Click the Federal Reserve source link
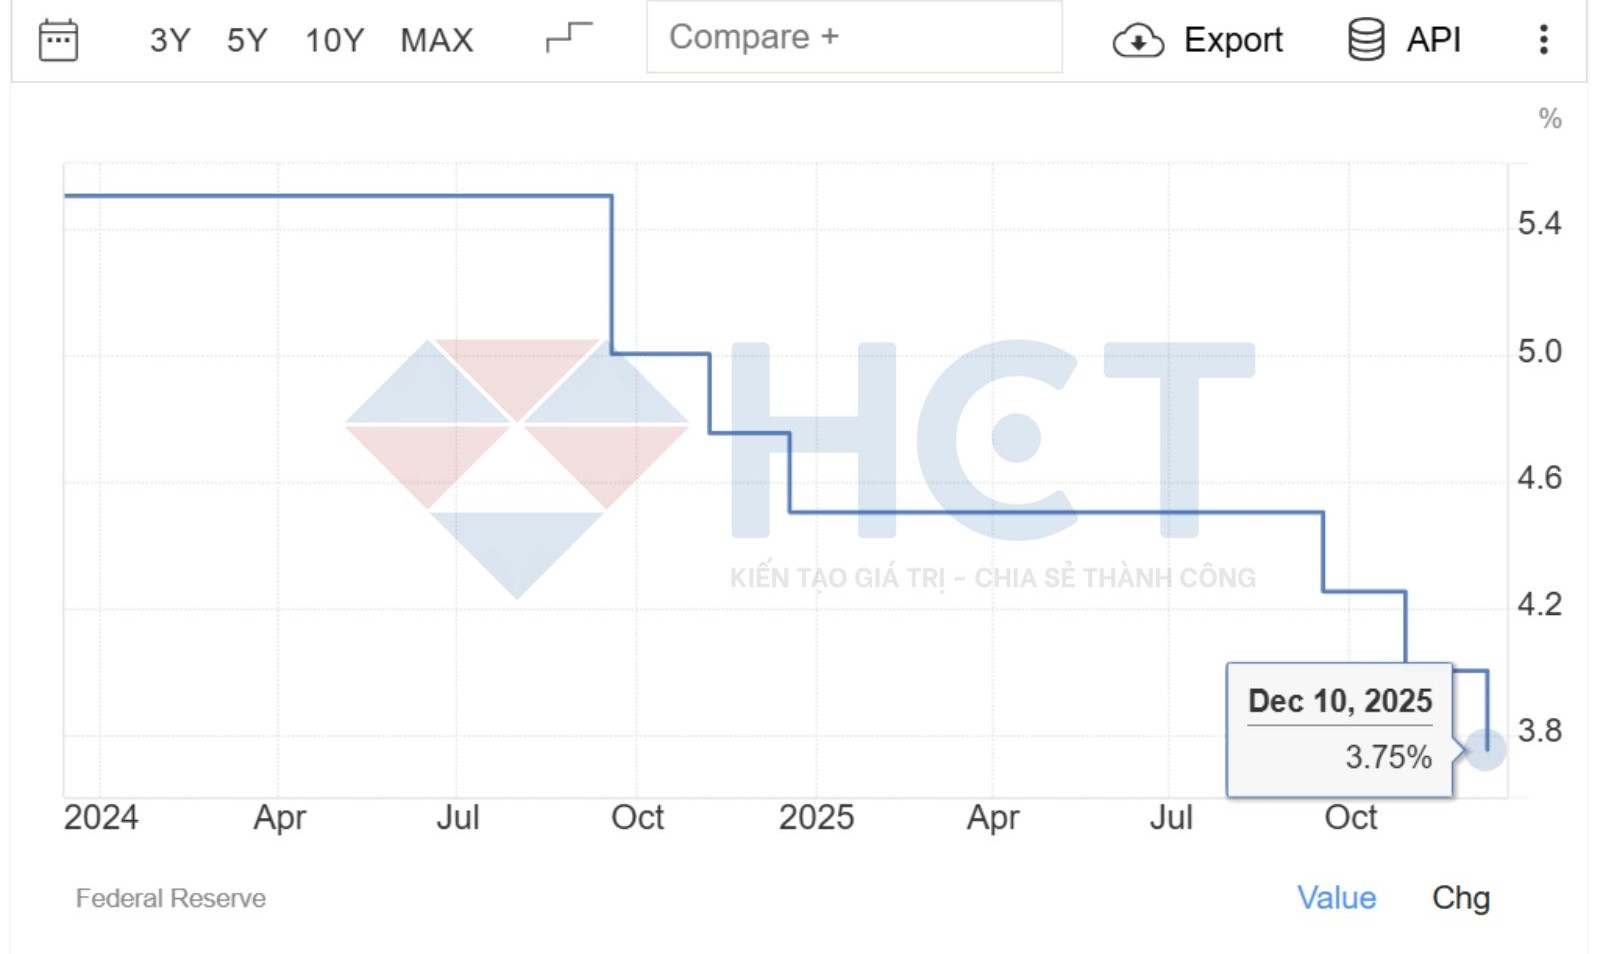Screen dimensions: 1600x954 click(171, 898)
